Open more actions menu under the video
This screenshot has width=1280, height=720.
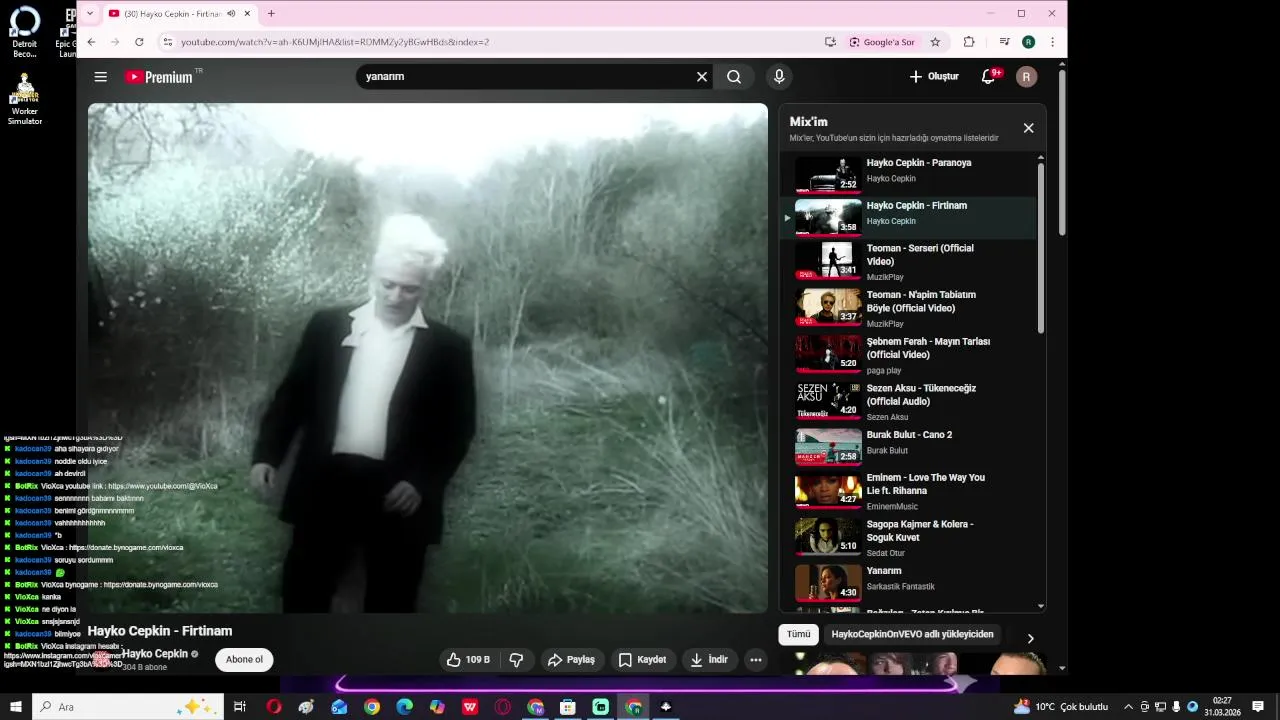(756, 660)
